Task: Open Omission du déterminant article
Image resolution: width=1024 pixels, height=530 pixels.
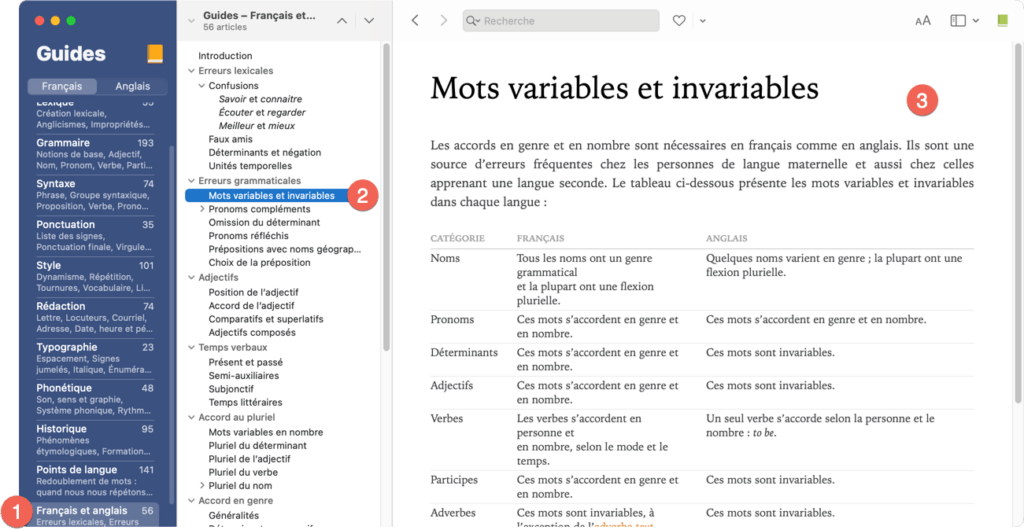Action: [264, 222]
